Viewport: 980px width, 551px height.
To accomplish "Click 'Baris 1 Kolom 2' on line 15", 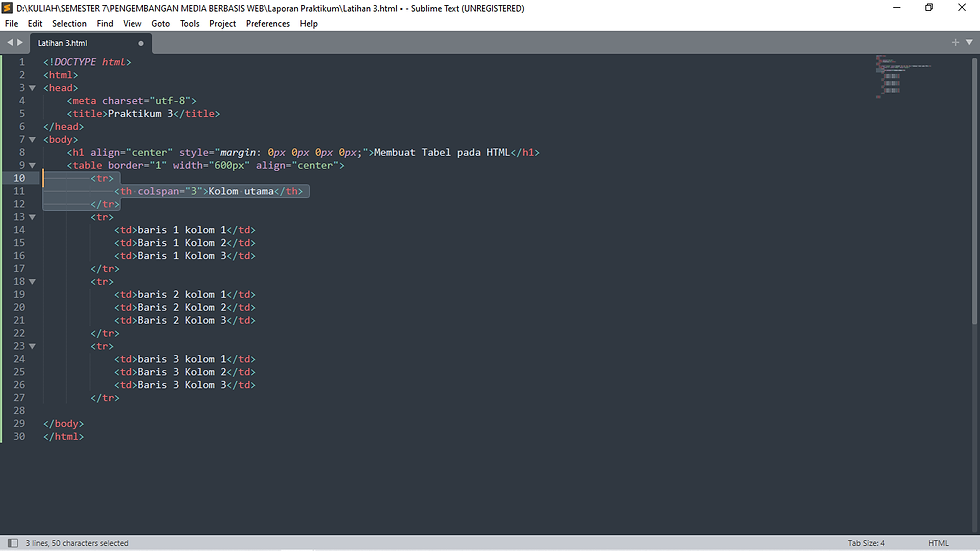I will click(182, 243).
